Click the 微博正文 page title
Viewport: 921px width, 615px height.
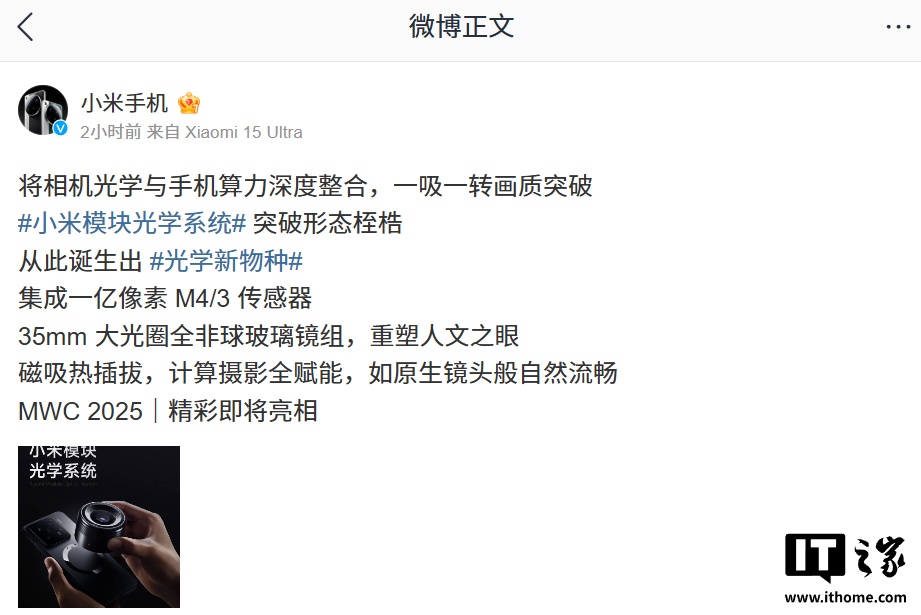click(461, 27)
